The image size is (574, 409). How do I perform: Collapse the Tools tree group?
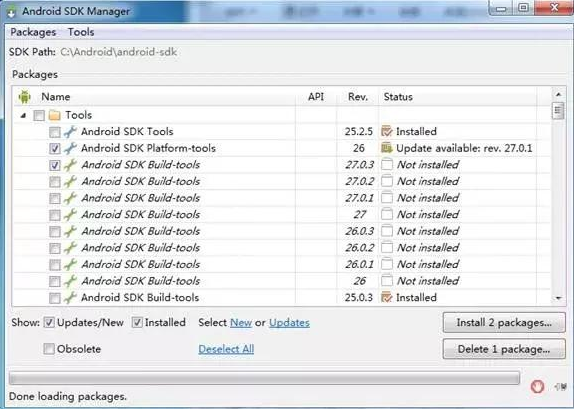tap(23, 116)
